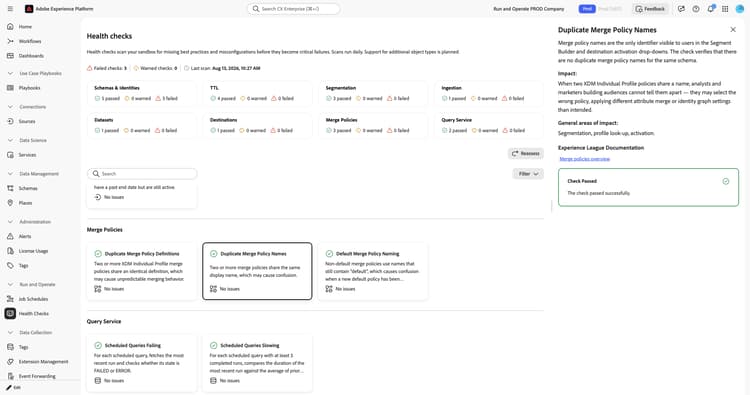Open the notifications bell
The height and width of the screenshot is (395, 750).
711,9
